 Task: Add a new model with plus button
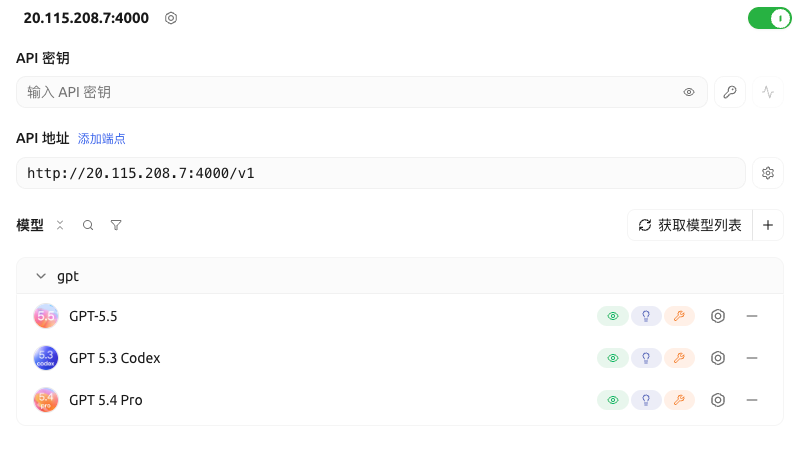pos(768,225)
